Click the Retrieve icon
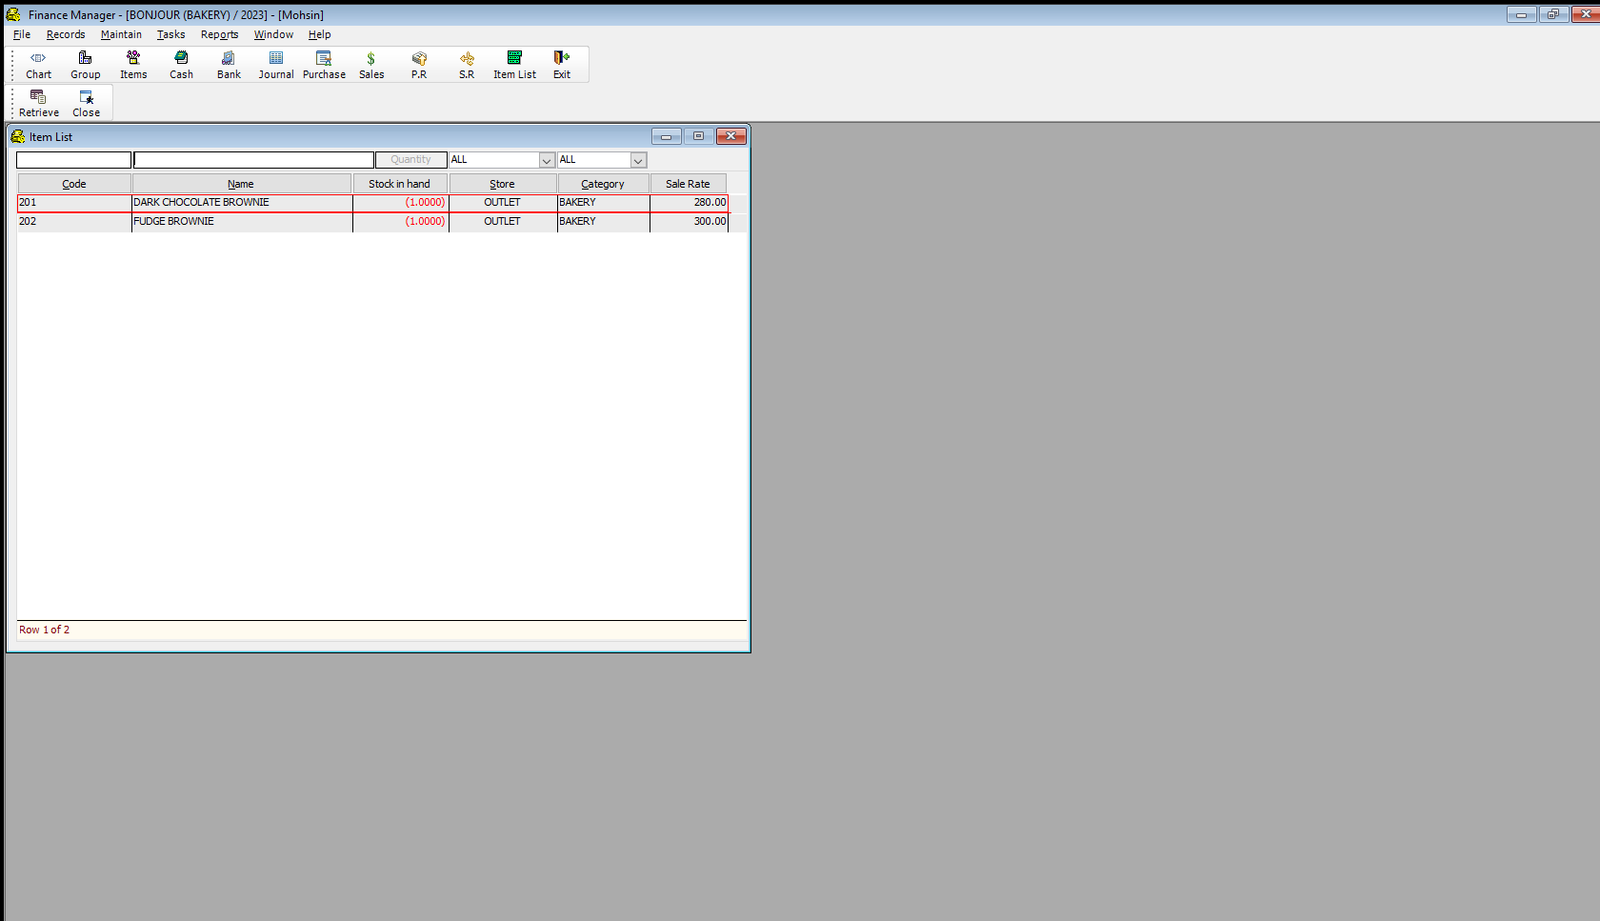The image size is (1600, 921). [38, 102]
